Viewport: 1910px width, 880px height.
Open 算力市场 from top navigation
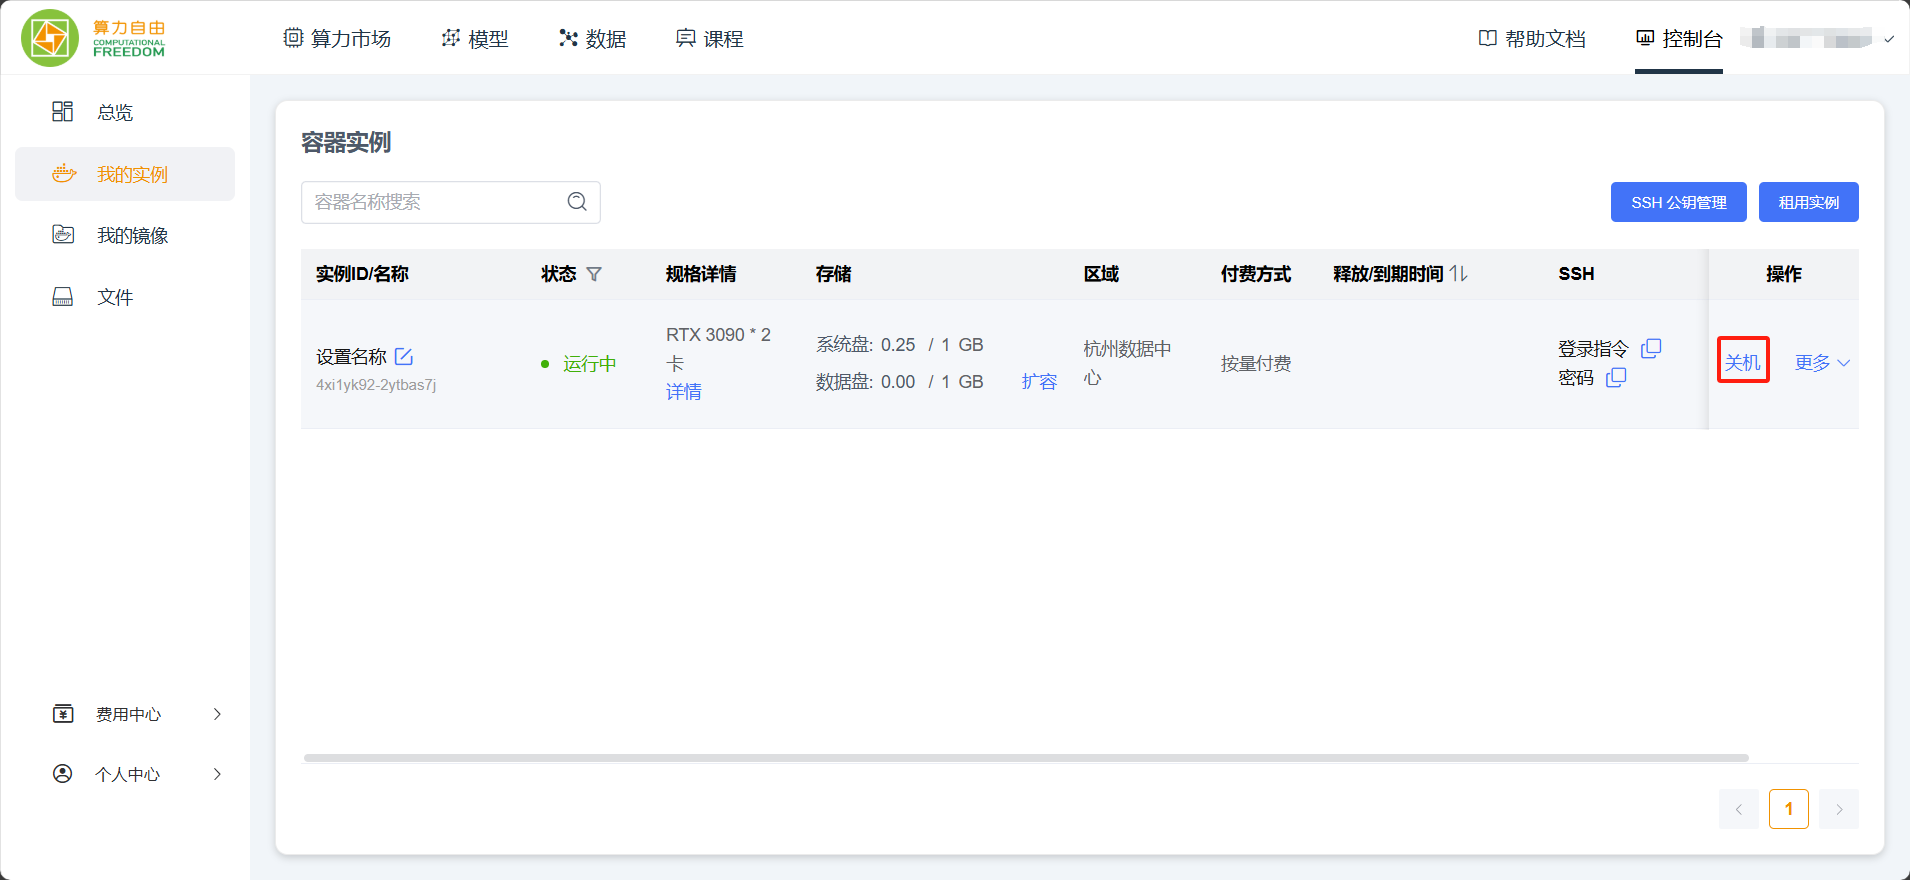[x=337, y=38]
